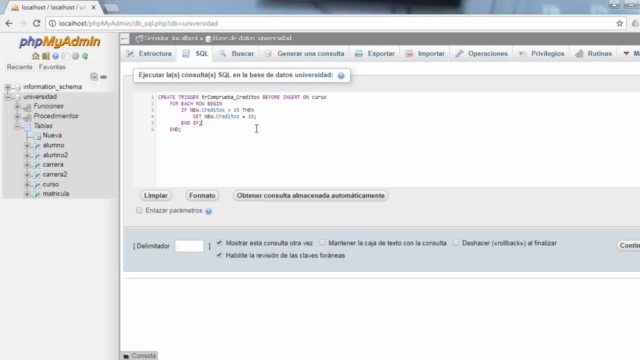The width and height of the screenshot is (640, 360).
Task: Click the information_schema database icon
Action: (x=17, y=87)
